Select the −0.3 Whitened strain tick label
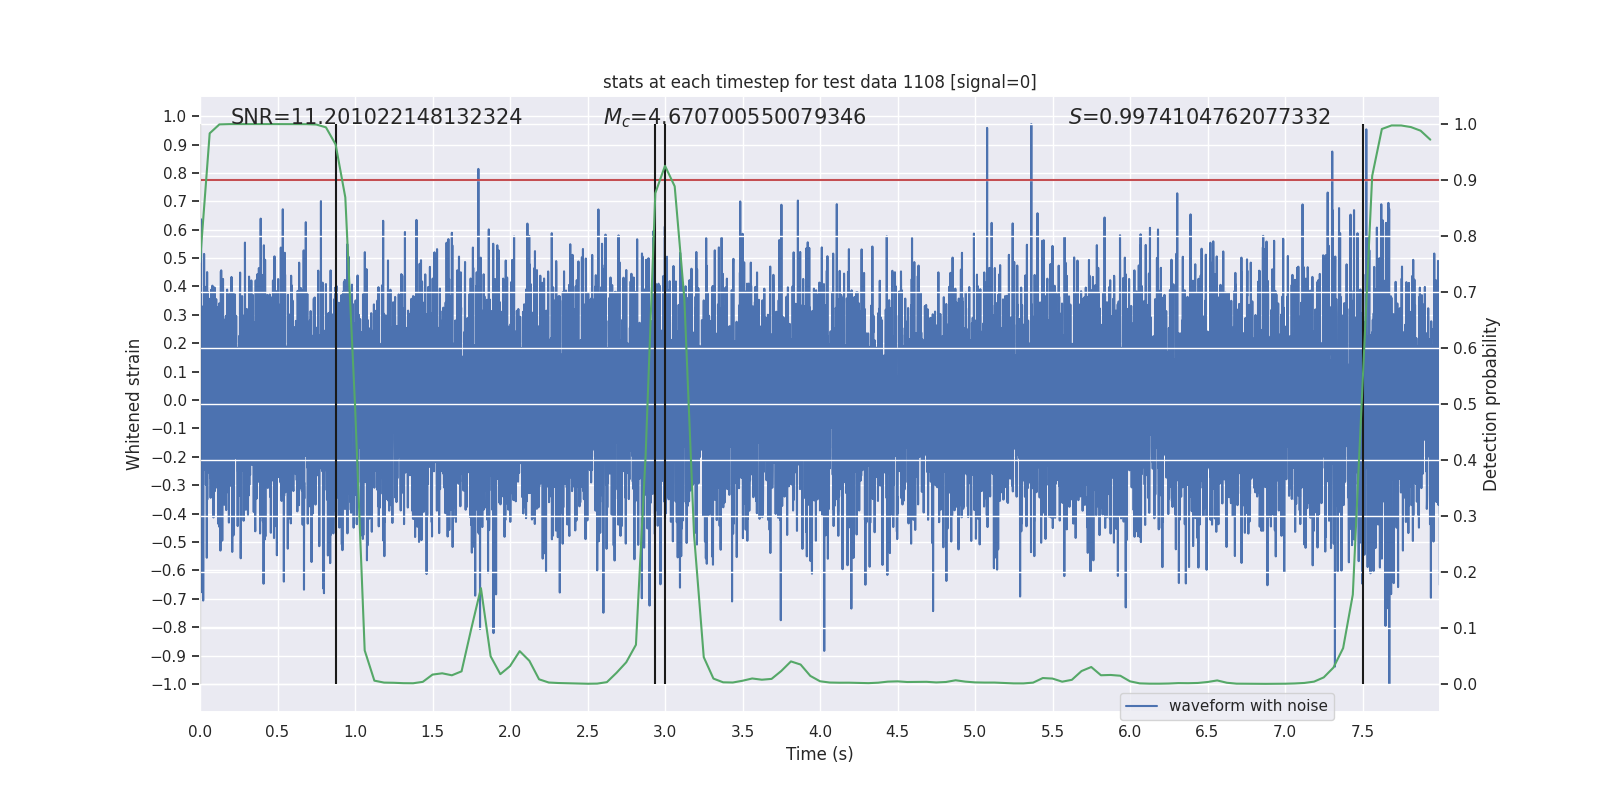This screenshot has width=1600, height=800. pos(169,486)
